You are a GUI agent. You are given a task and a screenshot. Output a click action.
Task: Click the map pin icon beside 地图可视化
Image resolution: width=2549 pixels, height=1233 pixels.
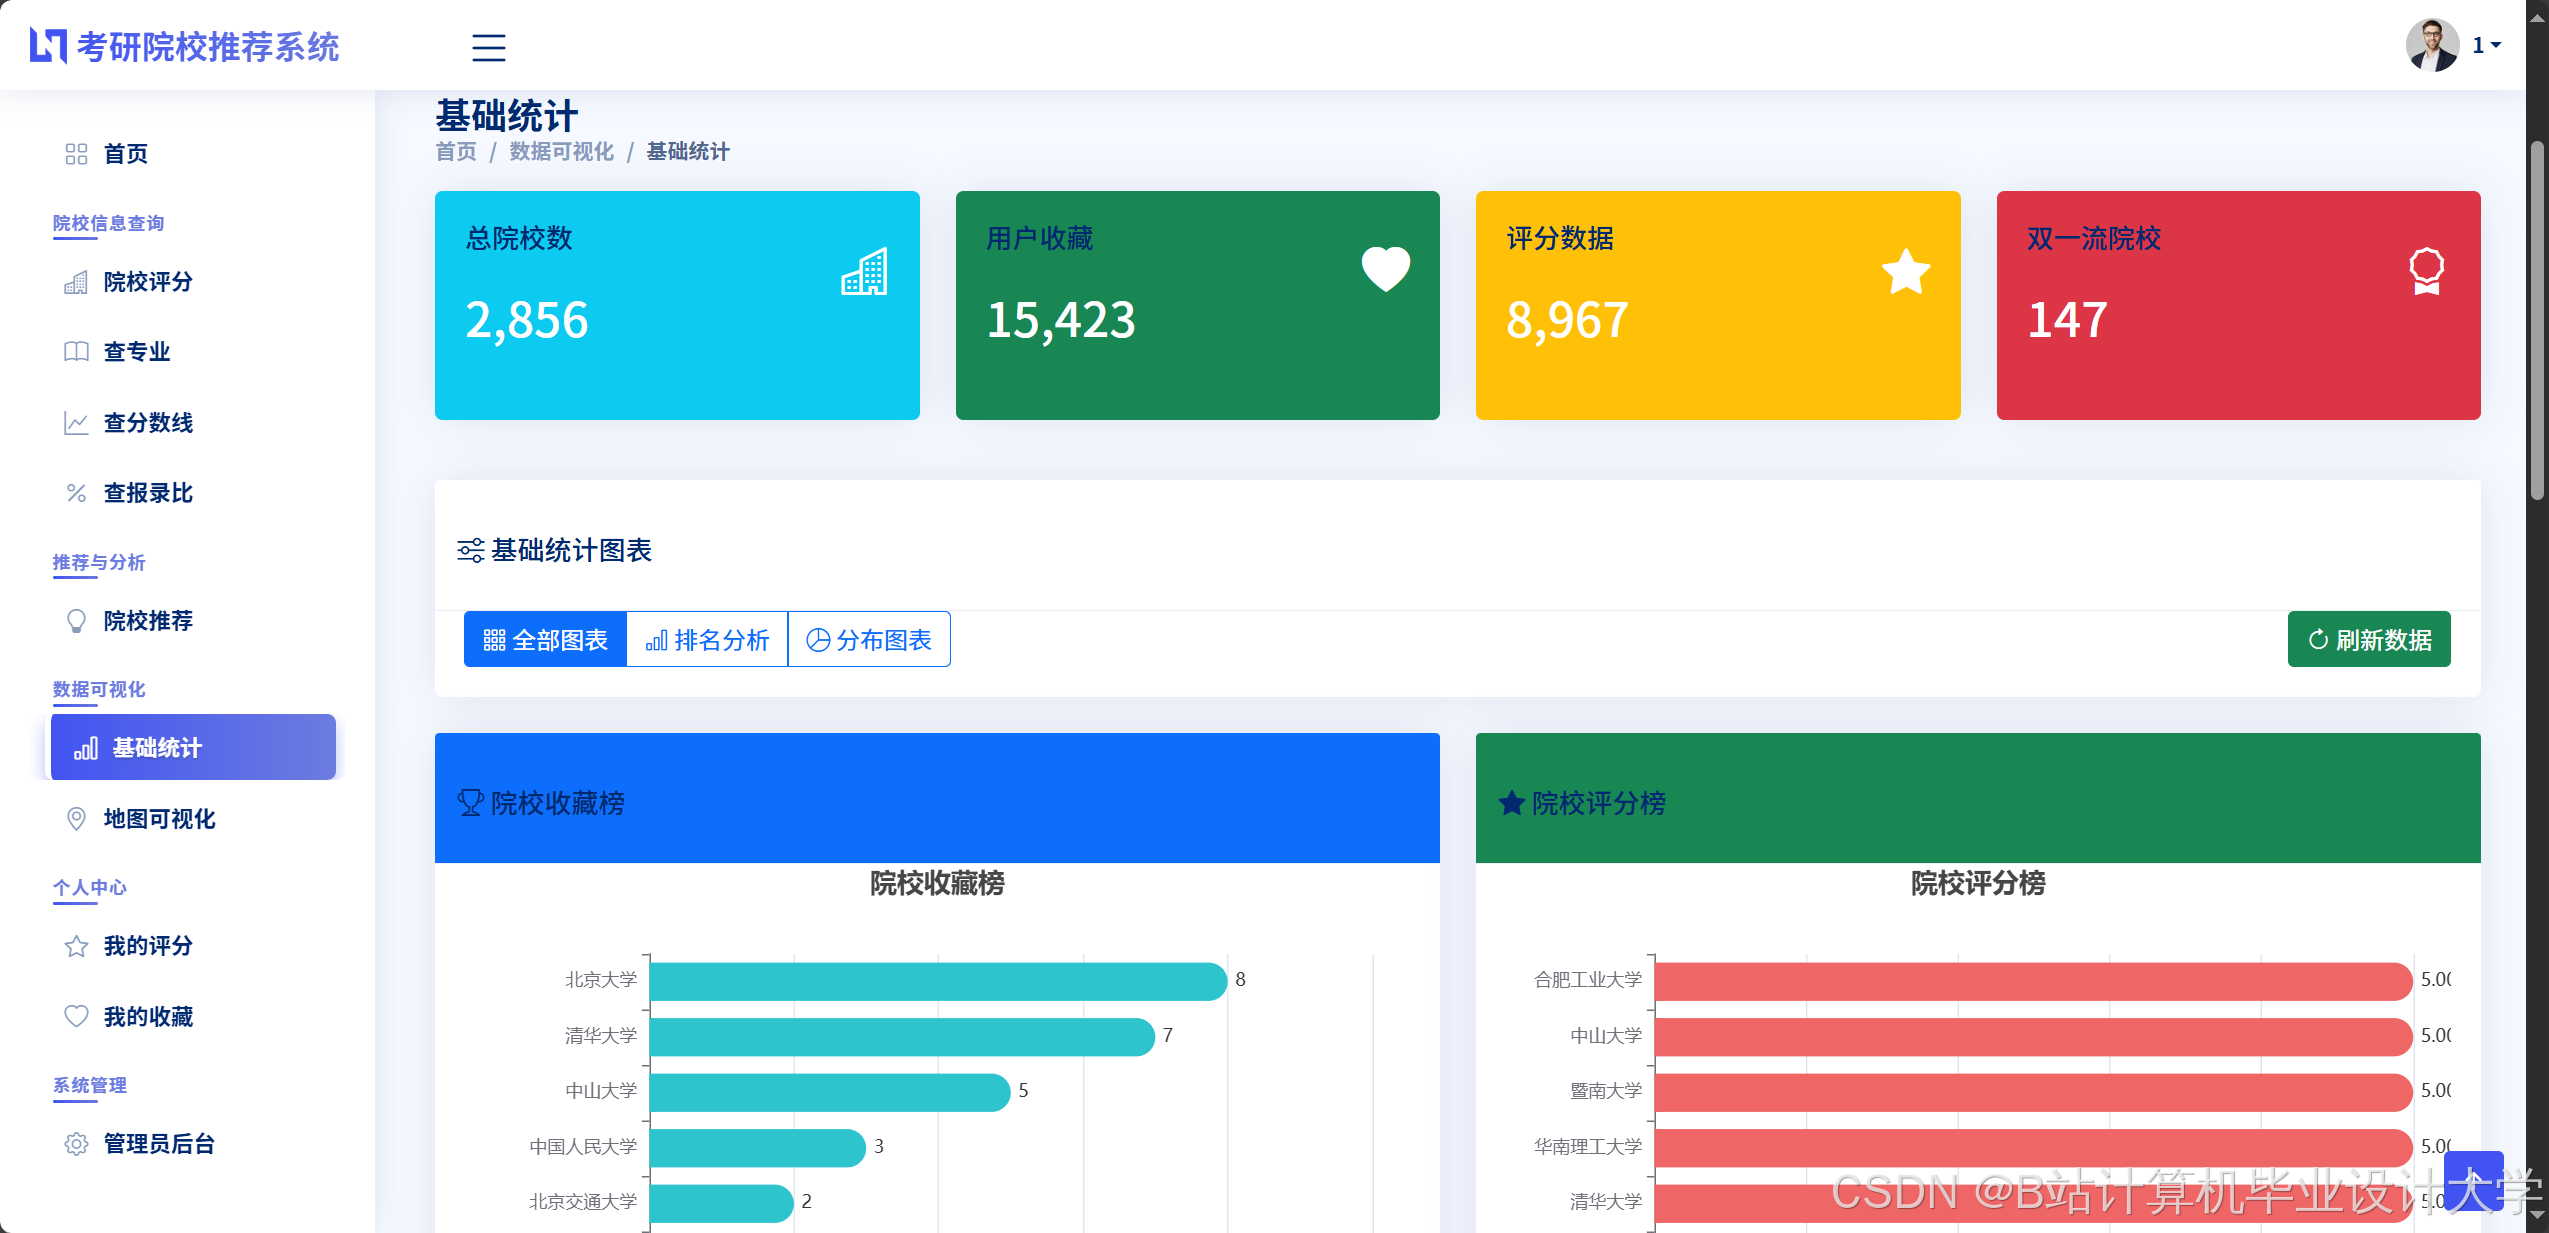point(76,819)
